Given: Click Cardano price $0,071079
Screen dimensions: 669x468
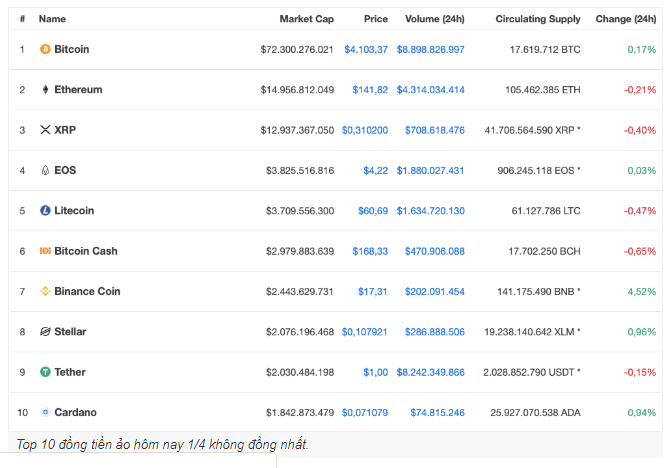Looking at the screenshot, I should (x=365, y=413).
